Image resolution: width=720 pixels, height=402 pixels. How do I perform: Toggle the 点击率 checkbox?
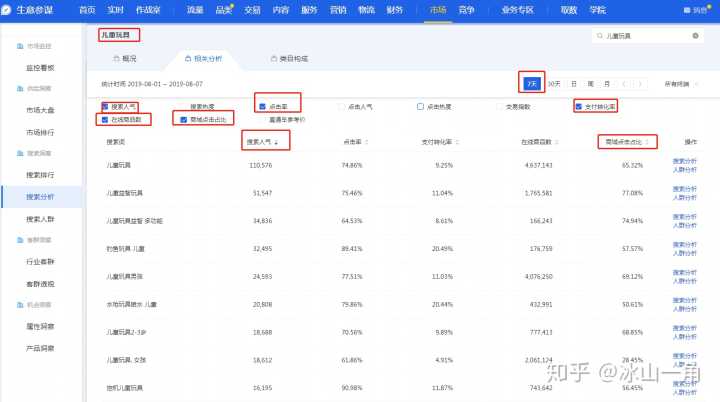click(x=262, y=105)
